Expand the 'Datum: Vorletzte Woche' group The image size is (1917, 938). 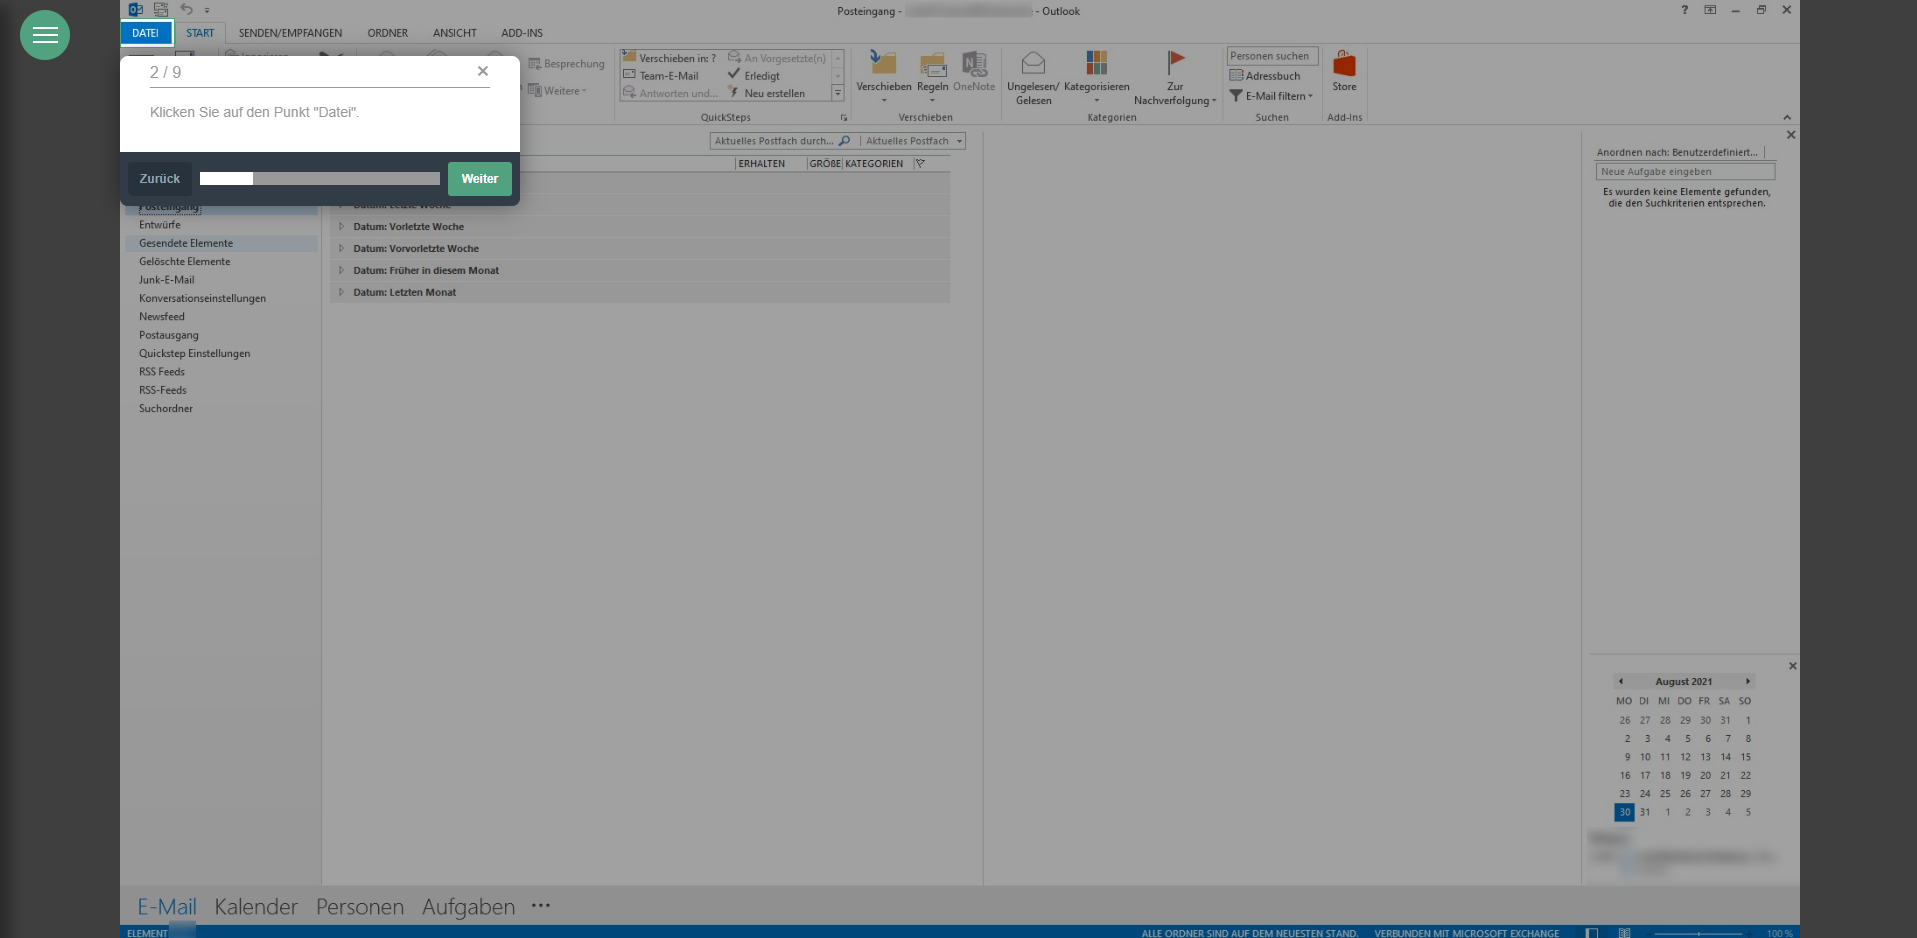[341, 227]
